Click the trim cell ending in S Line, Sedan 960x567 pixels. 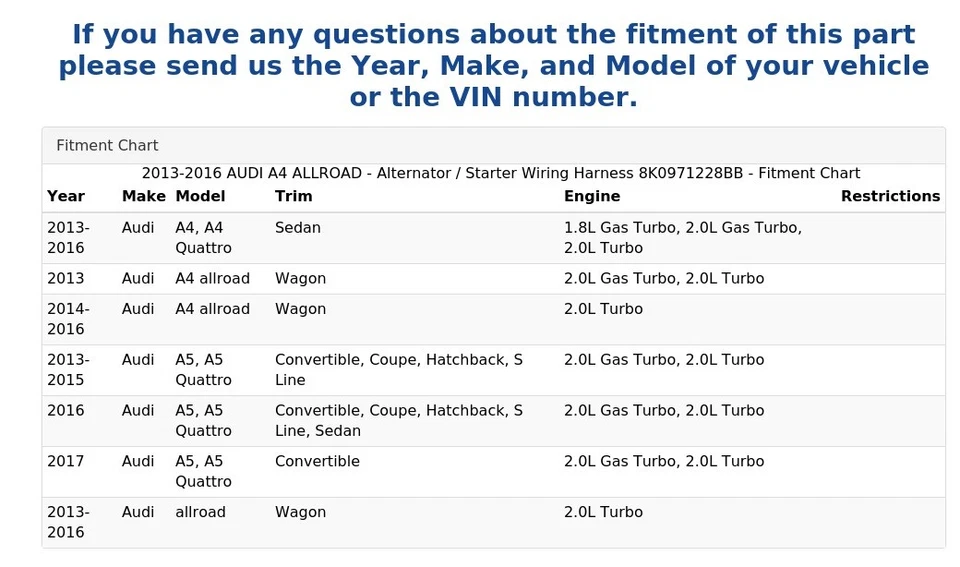click(399, 421)
